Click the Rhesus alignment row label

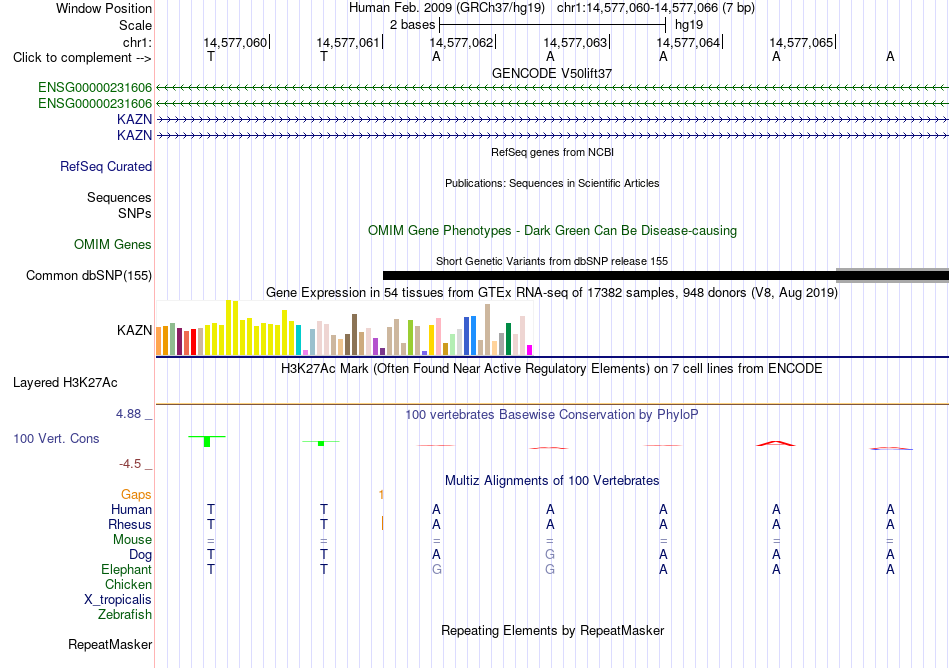pos(130,524)
